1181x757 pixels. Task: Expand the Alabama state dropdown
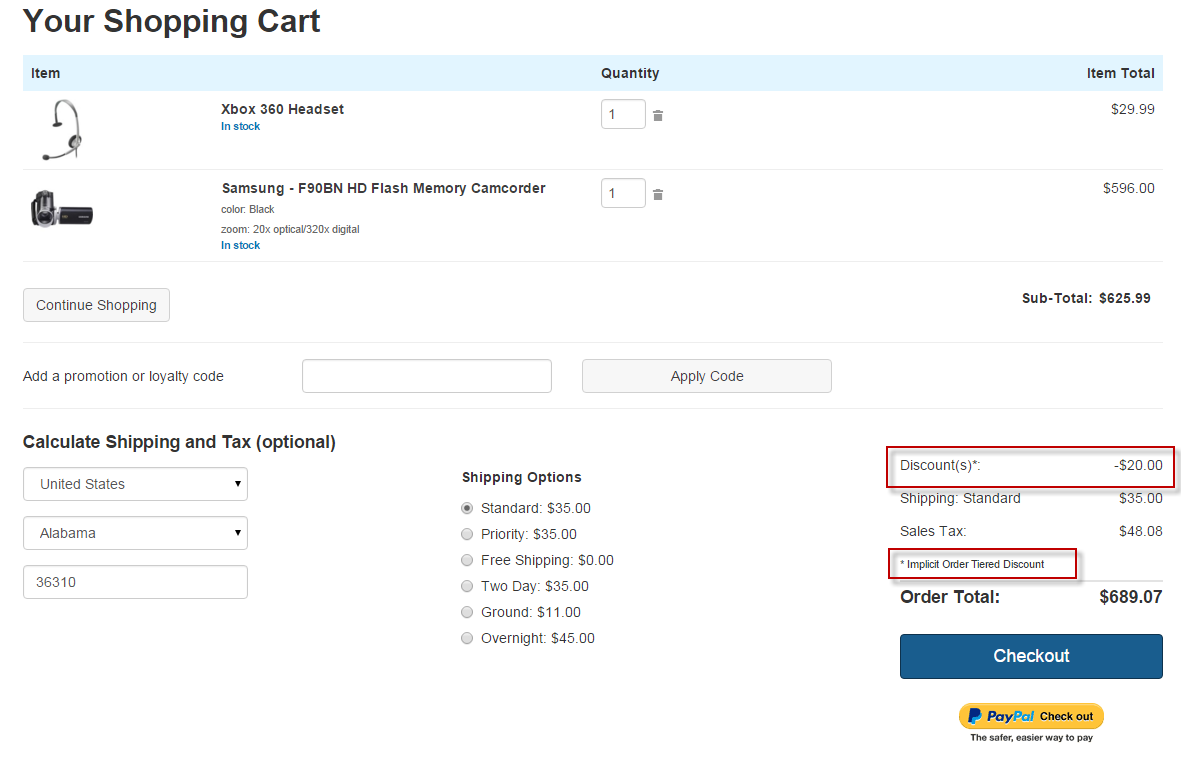tap(135, 533)
